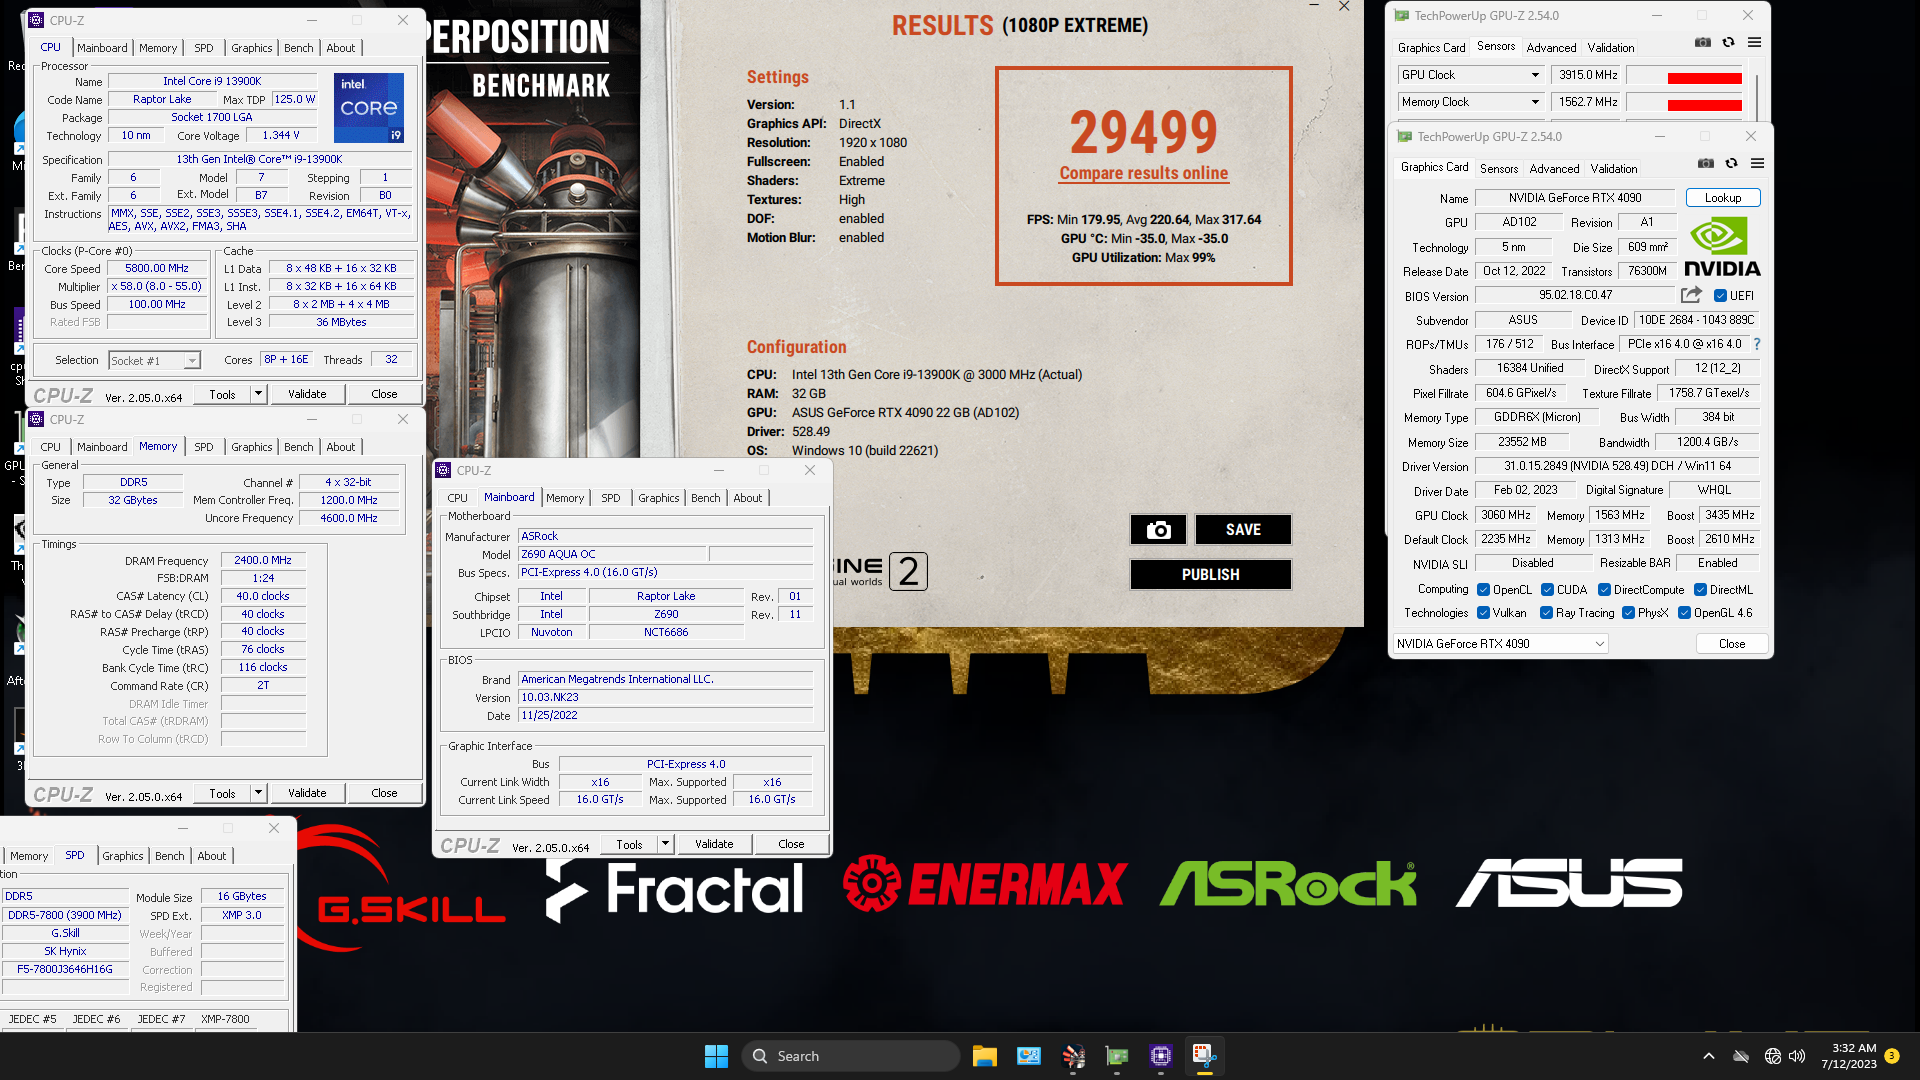The height and width of the screenshot is (1080, 1920).
Task: Toggle the Ray Tracing checkbox
Action: (1547, 613)
